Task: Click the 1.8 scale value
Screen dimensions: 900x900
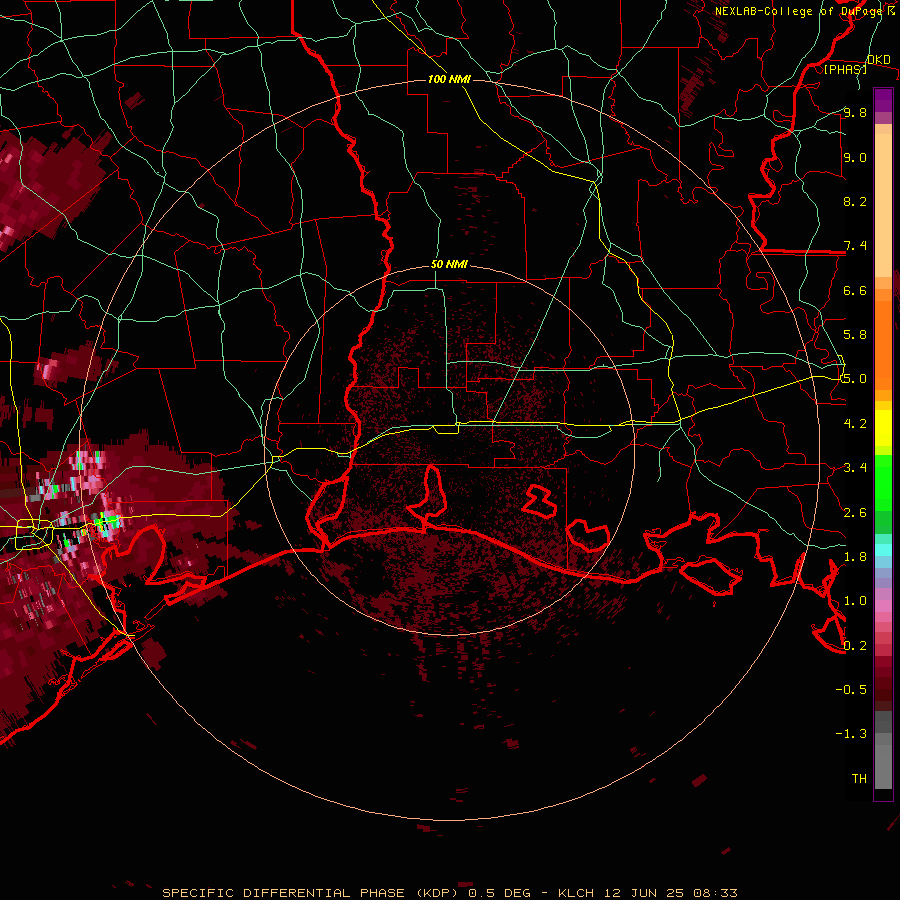Action: point(855,556)
